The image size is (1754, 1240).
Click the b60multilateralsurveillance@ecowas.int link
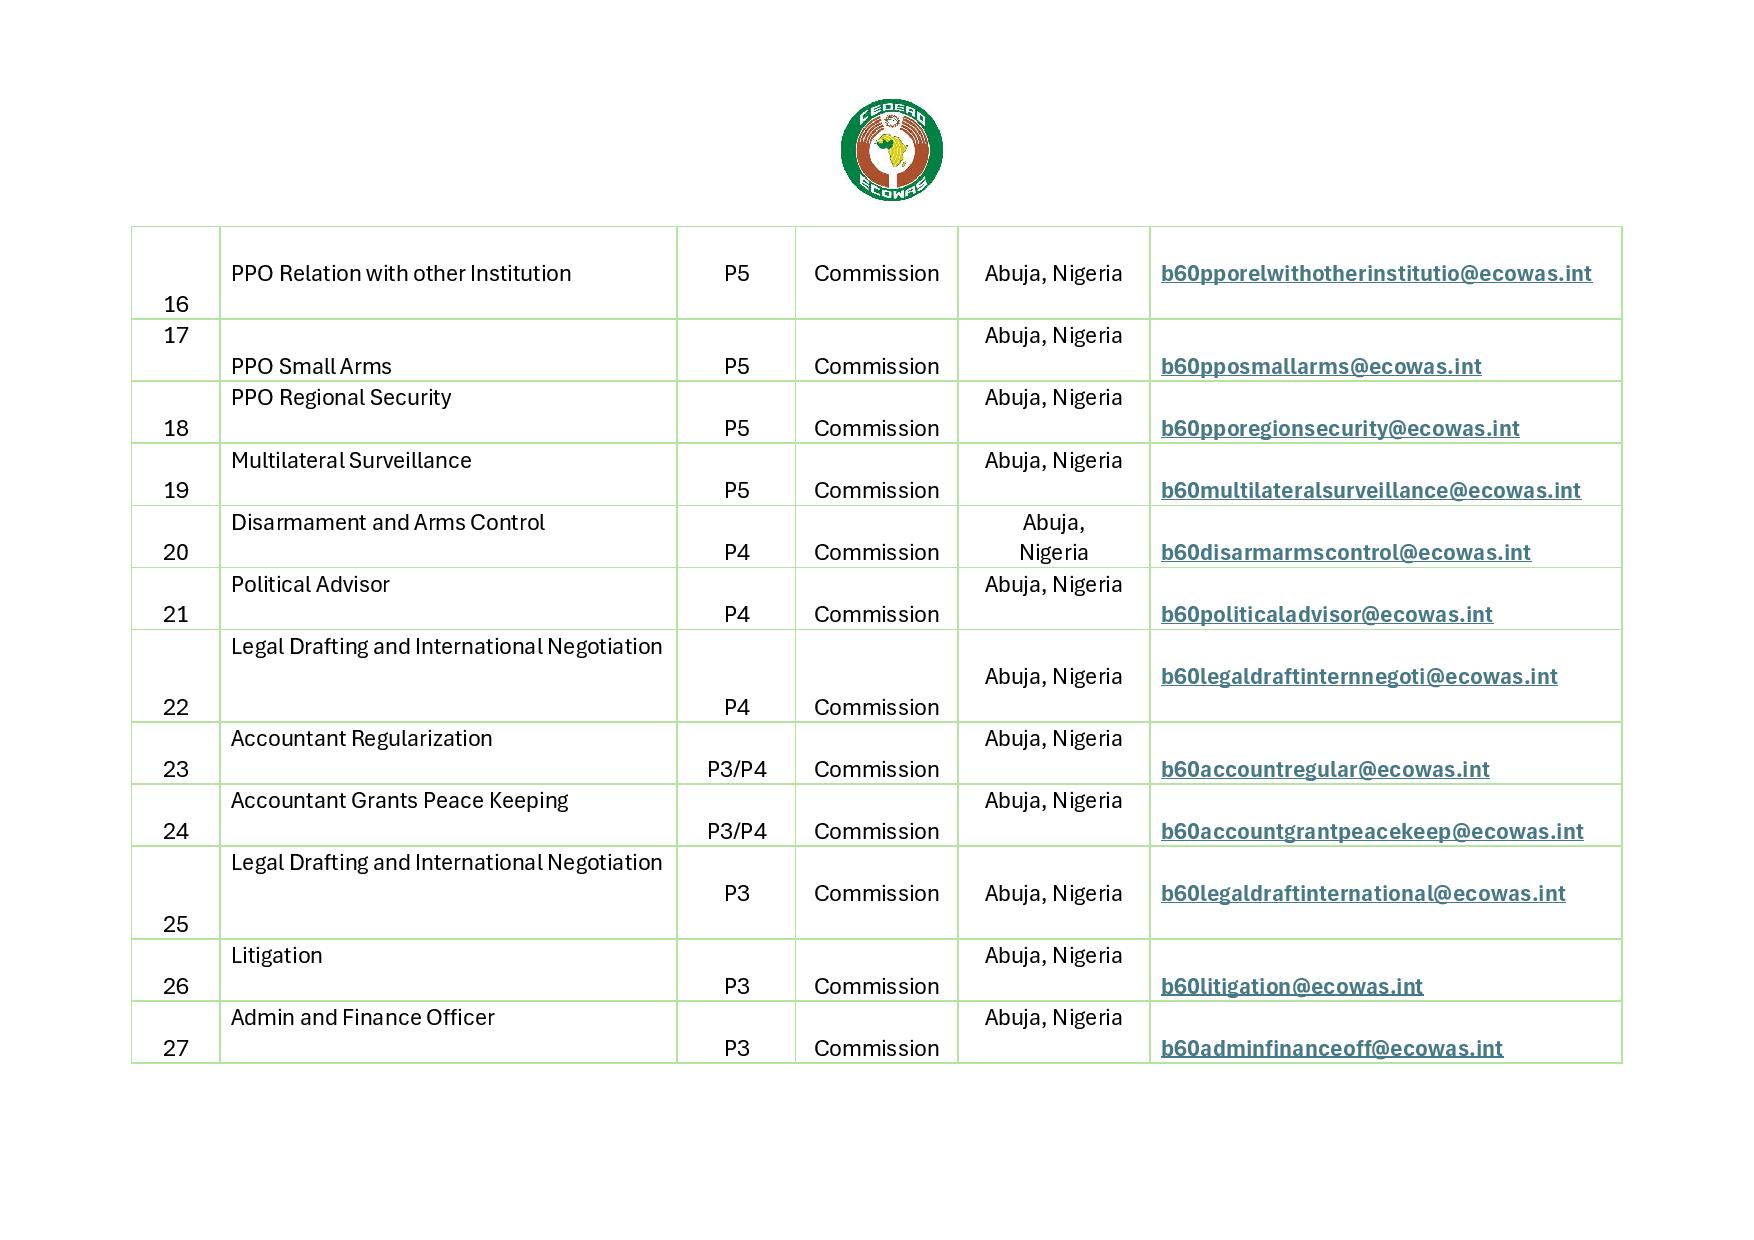[x=1369, y=490]
